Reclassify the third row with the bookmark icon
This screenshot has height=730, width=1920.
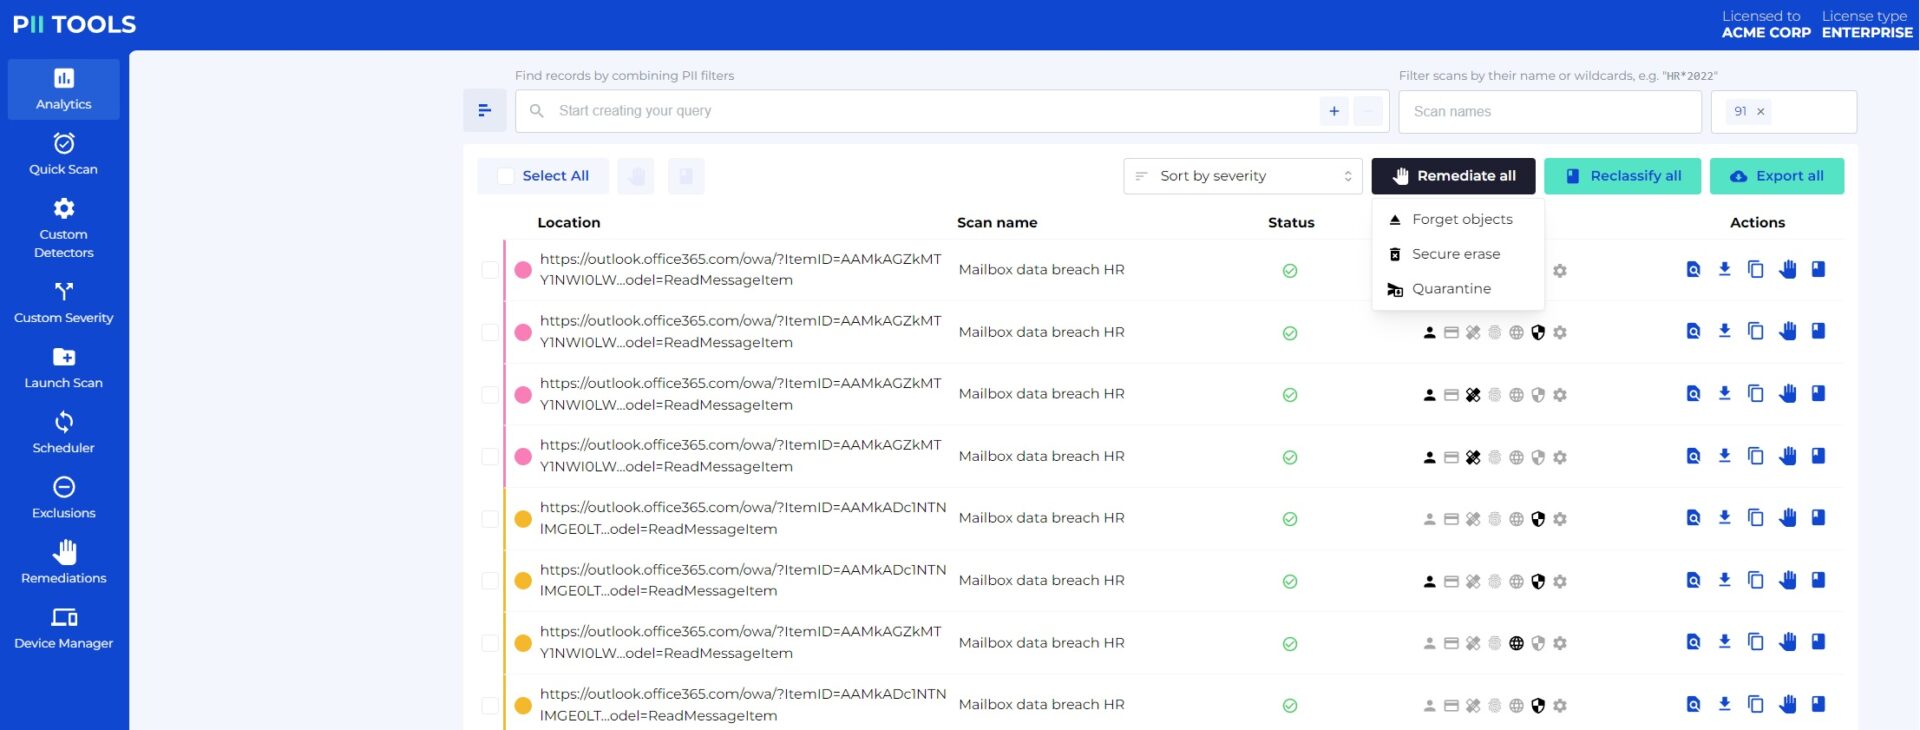(1819, 393)
